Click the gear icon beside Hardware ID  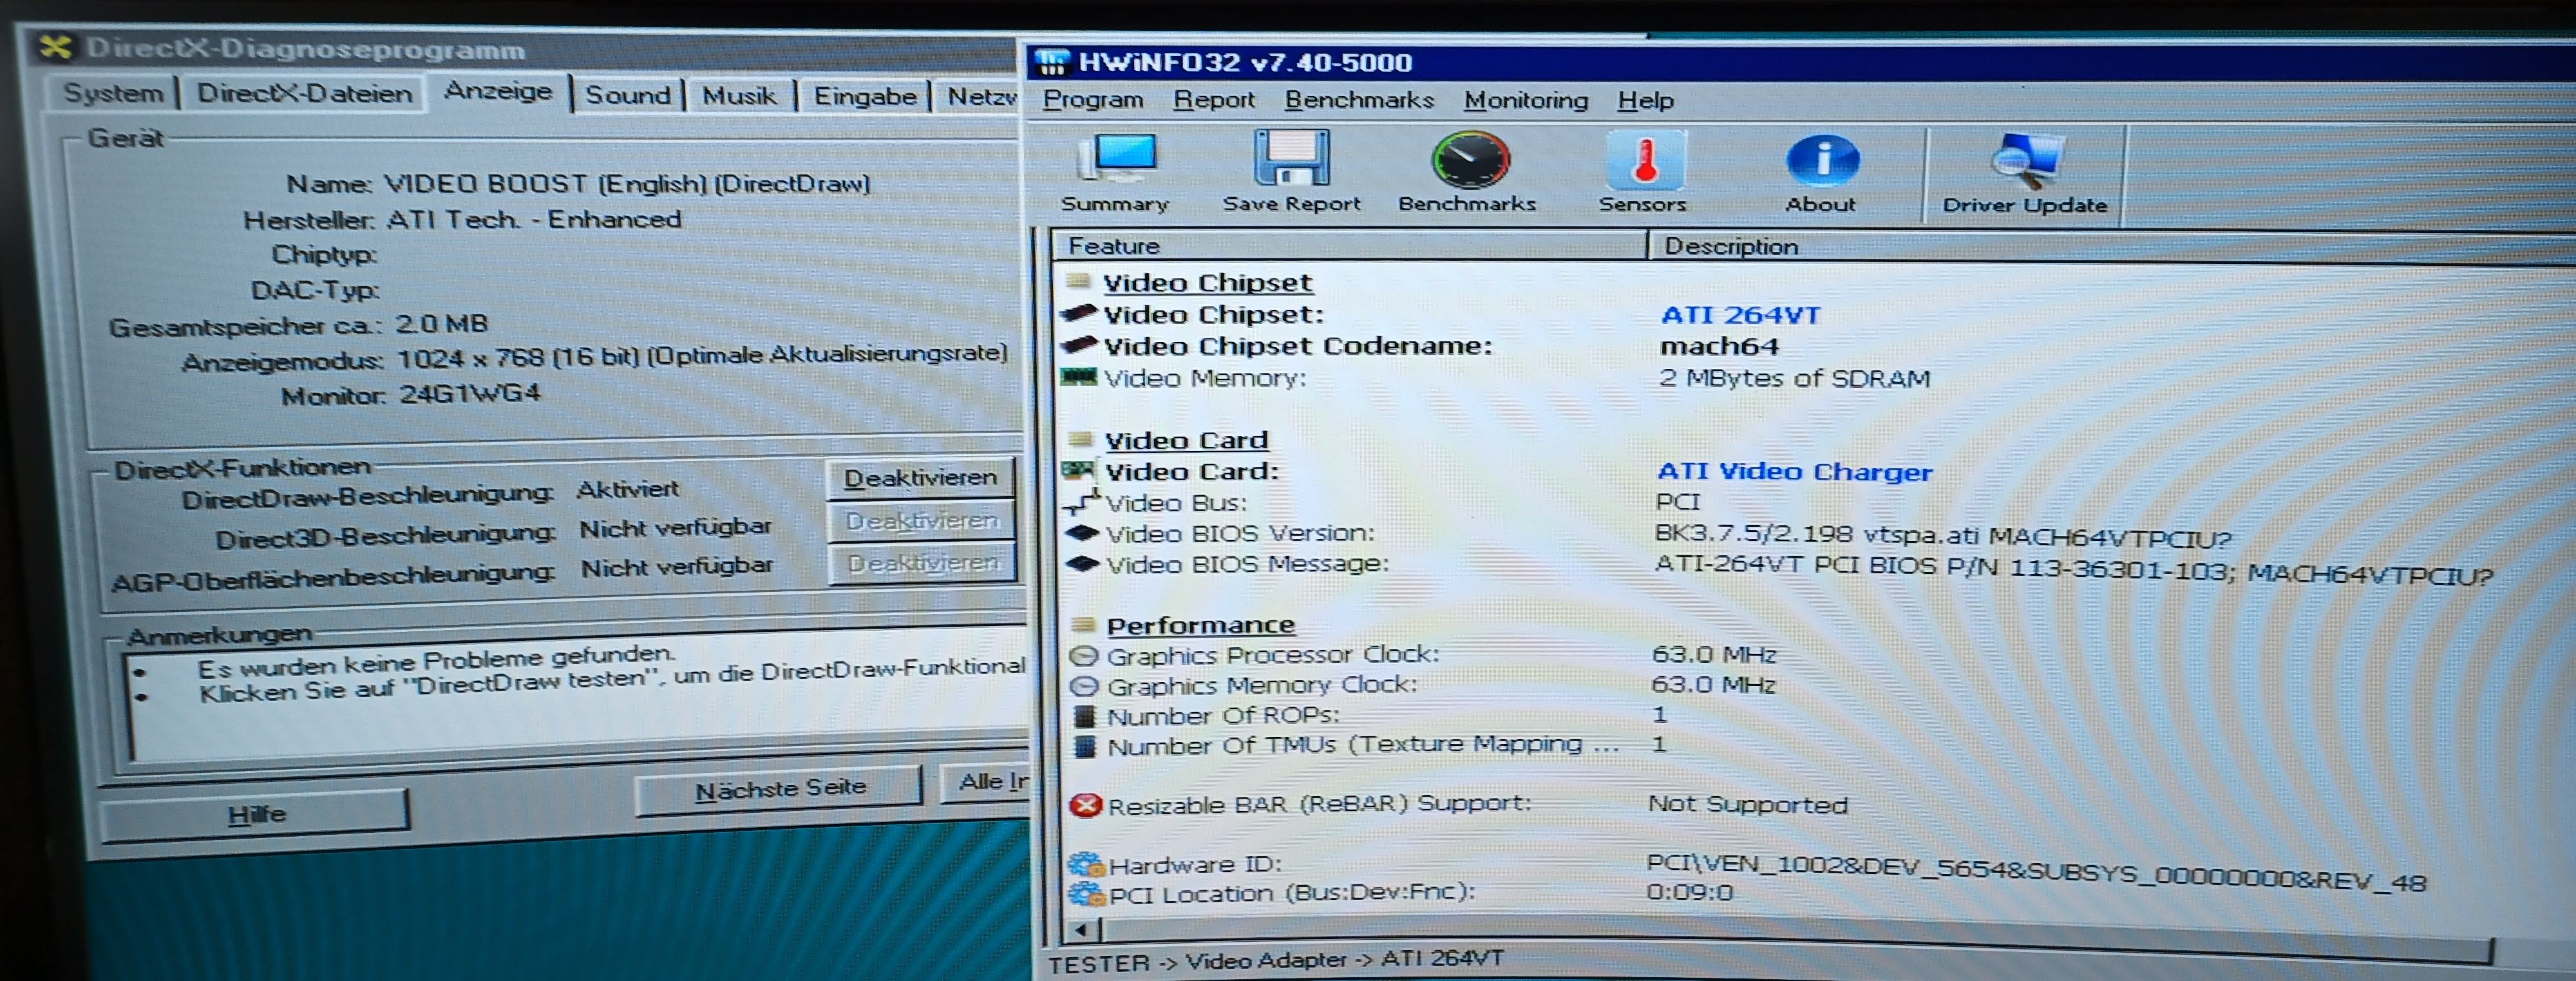click(x=1086, y=864)
